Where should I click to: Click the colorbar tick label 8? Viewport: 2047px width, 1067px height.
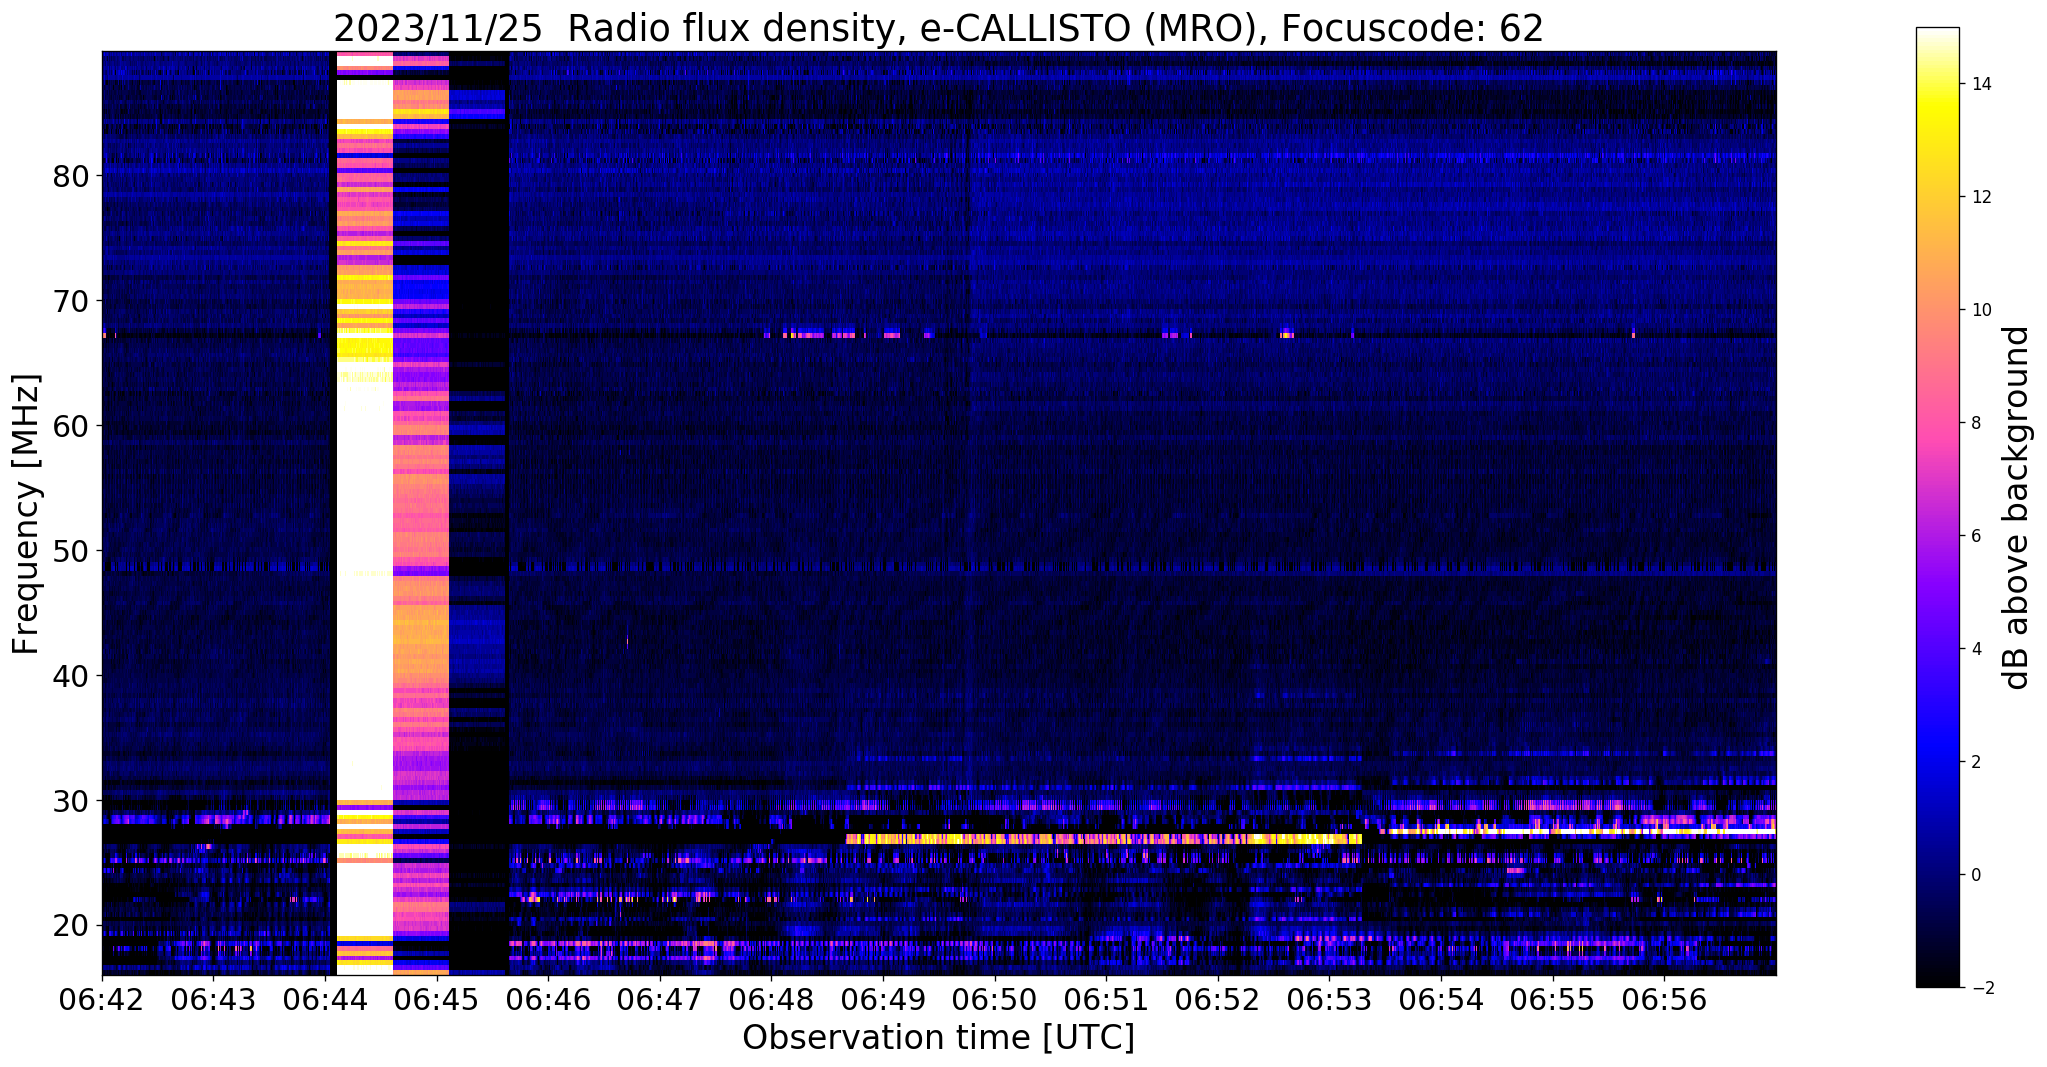(x=1975, y=423)
